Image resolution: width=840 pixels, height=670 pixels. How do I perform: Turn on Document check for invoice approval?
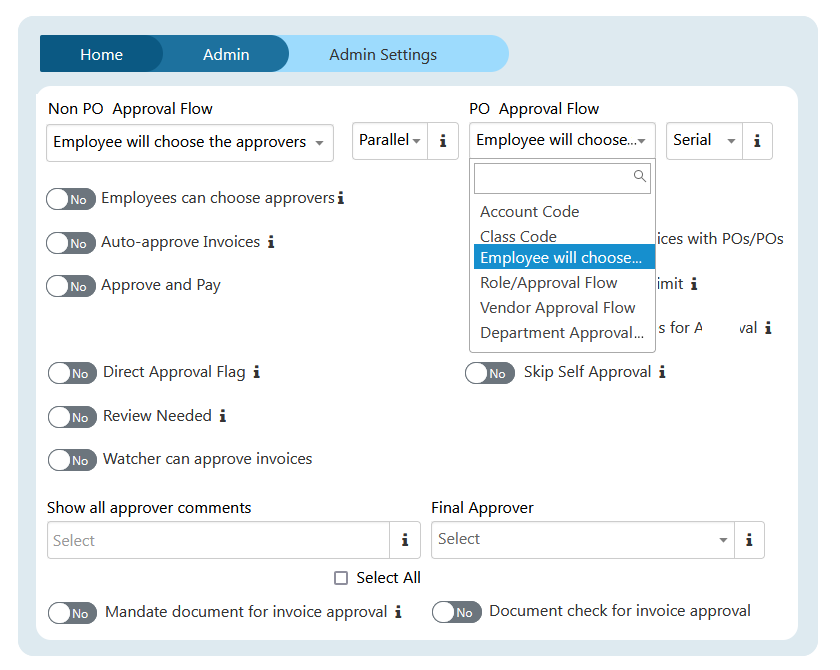(457, 612)
